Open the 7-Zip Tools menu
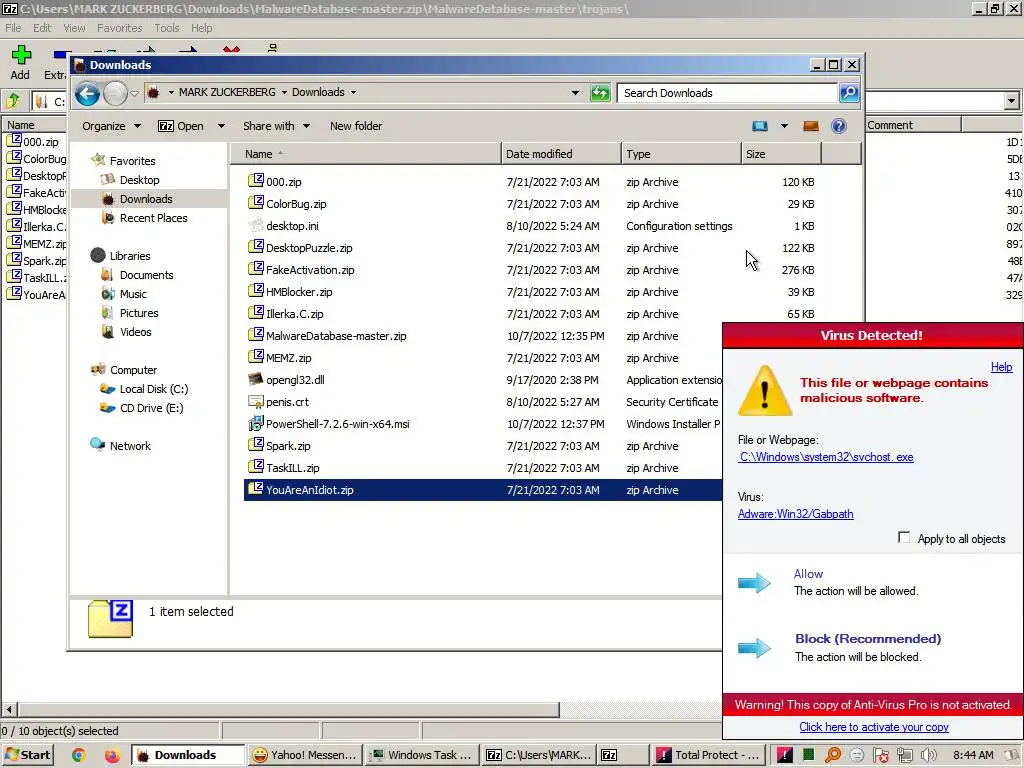Screen dimensions: 1024x768 [x=167, y=28]
